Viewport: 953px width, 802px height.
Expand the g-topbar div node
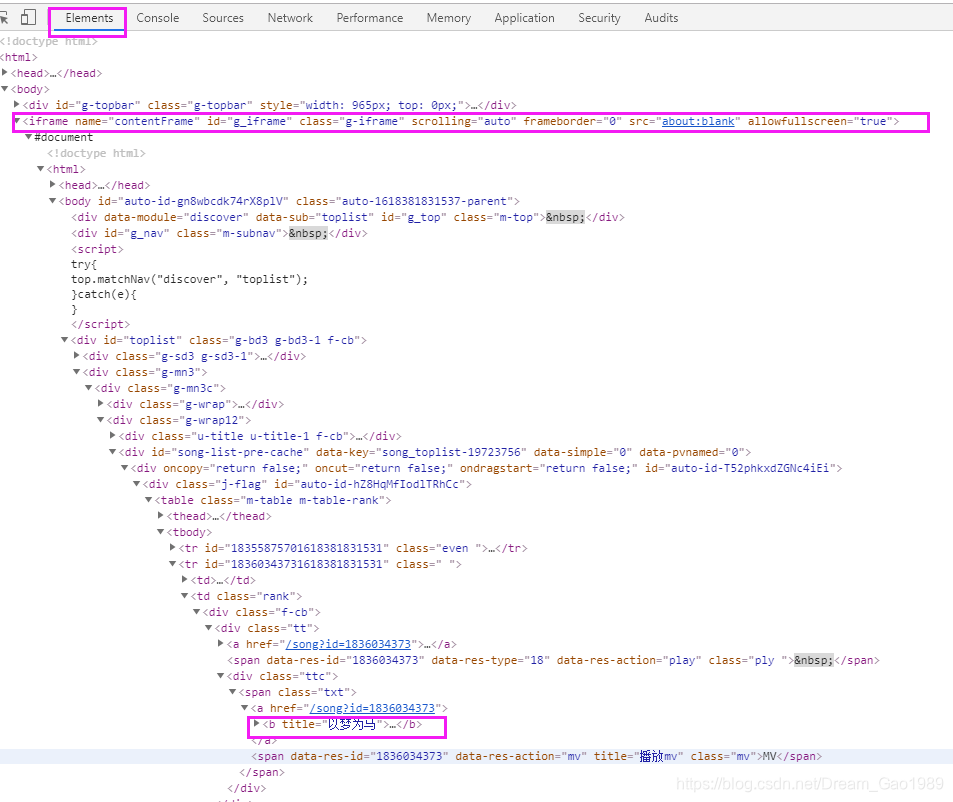[x=17, y=105]
